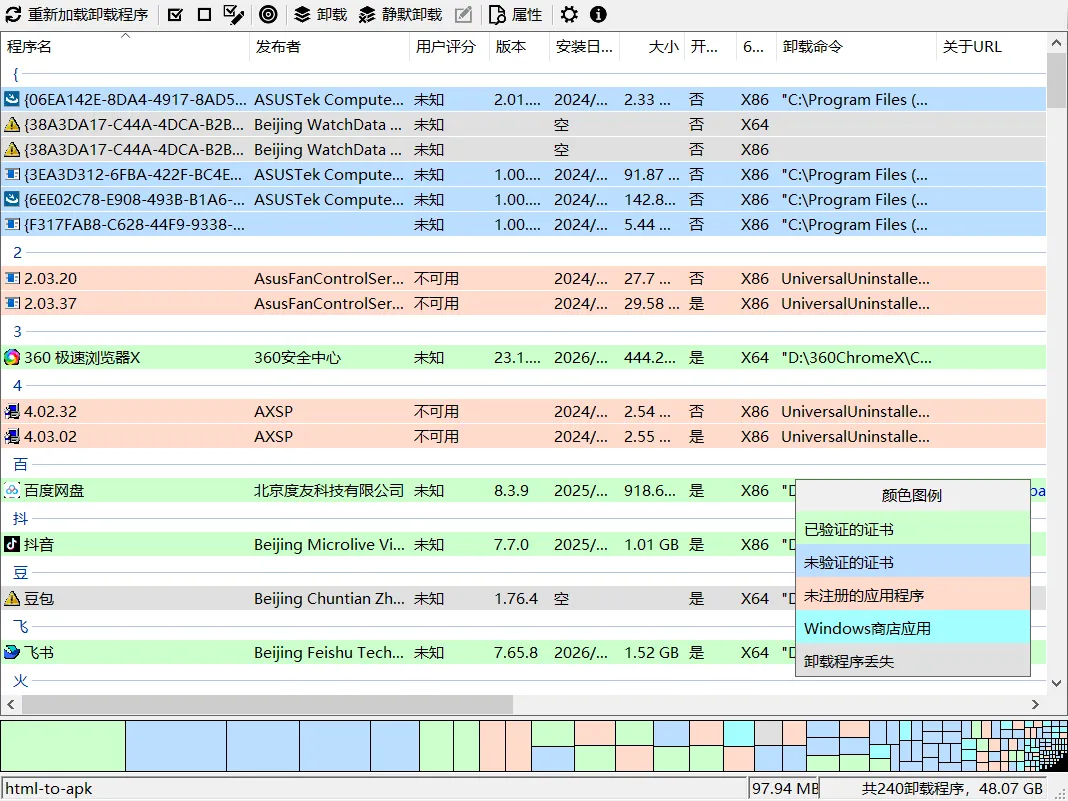The height and width of the screenshot is (801, 1068).
Task: Click the 颜色图例 legend title
Action: pos(911,495)
